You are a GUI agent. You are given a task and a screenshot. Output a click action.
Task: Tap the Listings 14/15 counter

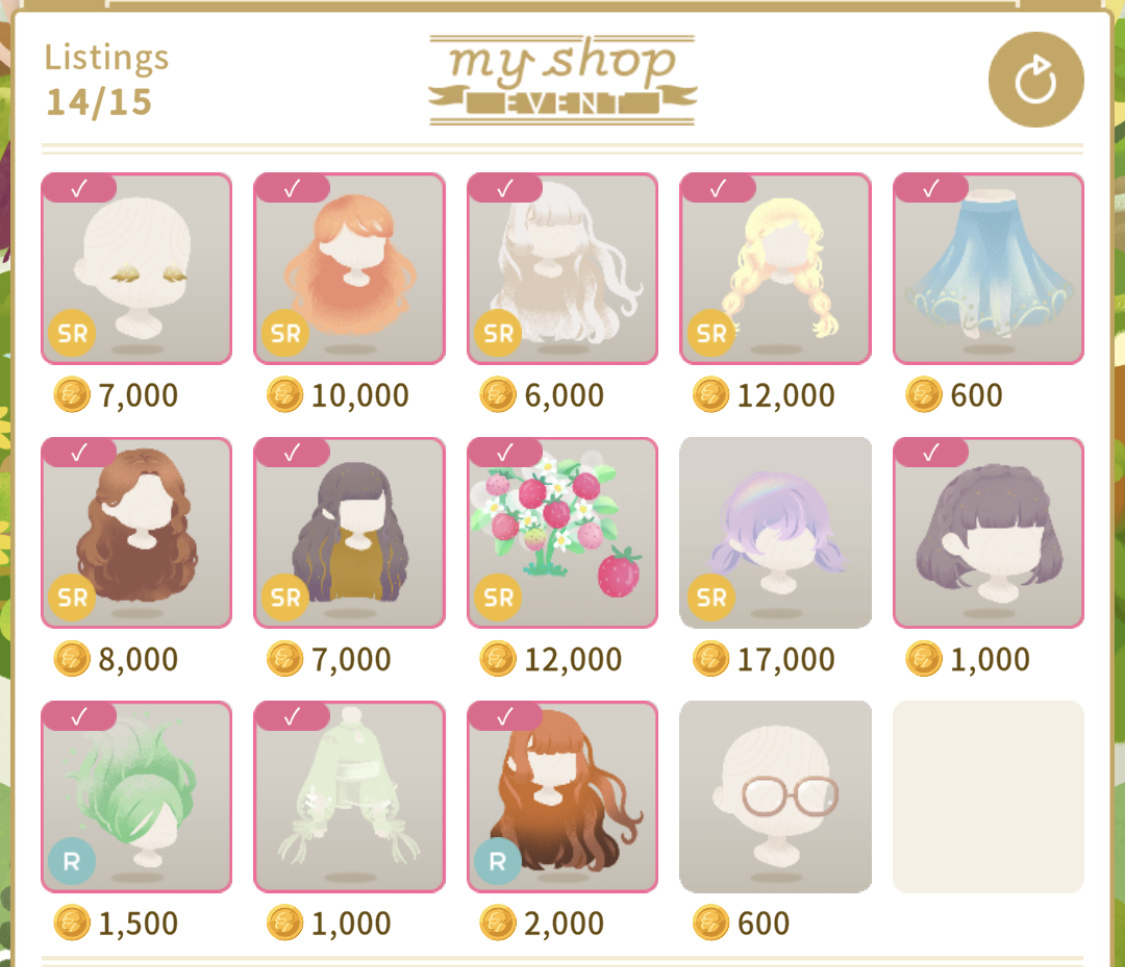point(106,80)
